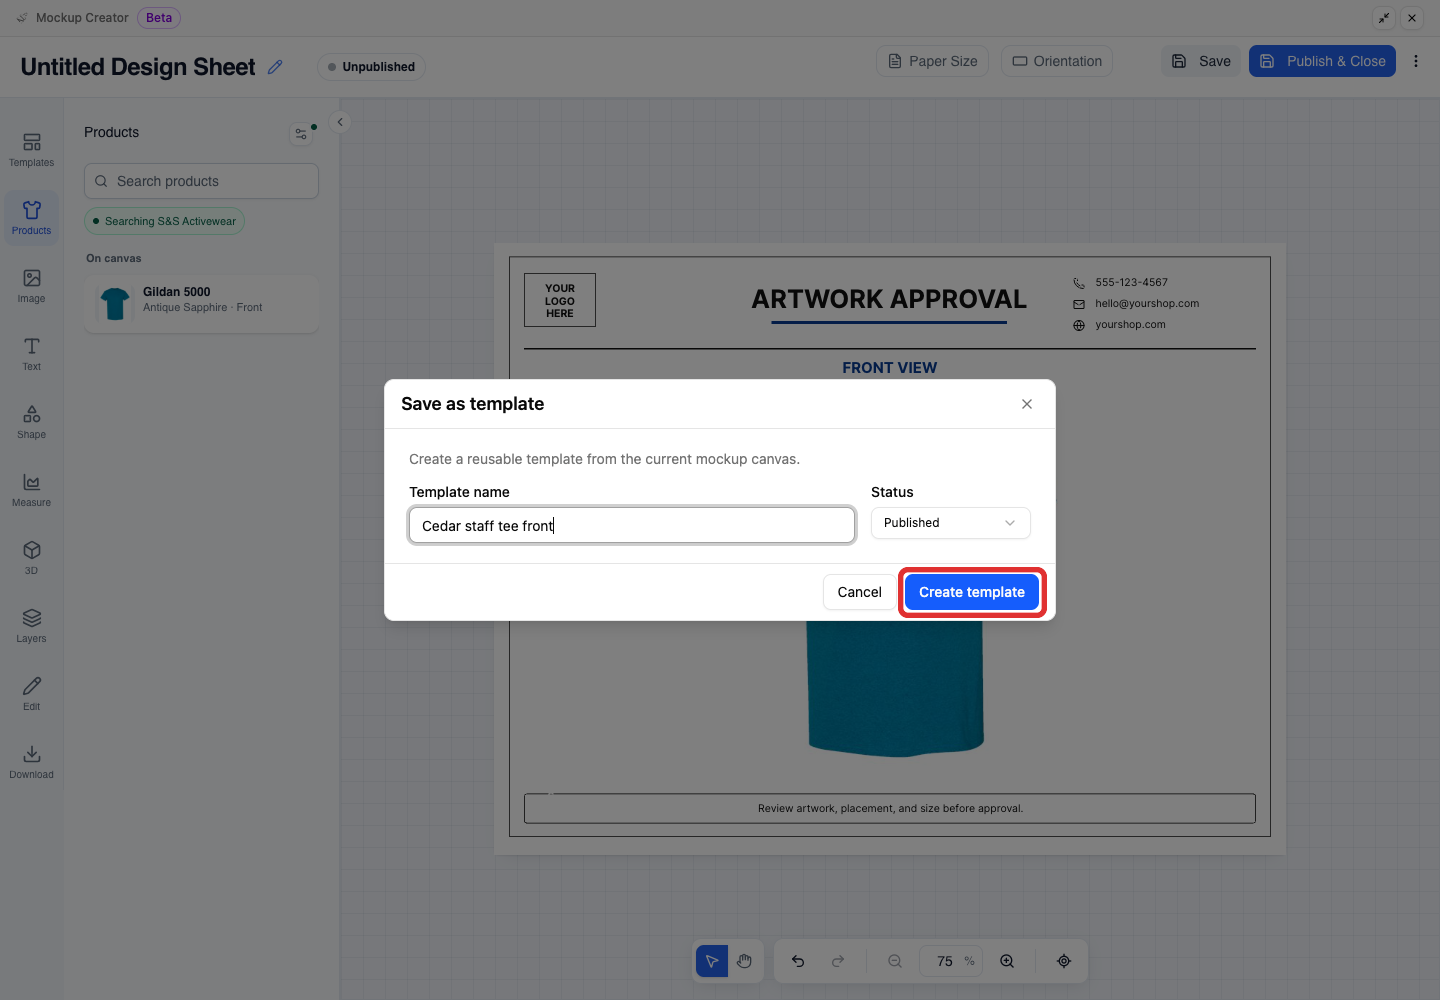Image resolution: width=1440 pixels, height=1000 pixels.
Task: Click the hello@yourshop.com text on canvas
Action: [1147, 303]
